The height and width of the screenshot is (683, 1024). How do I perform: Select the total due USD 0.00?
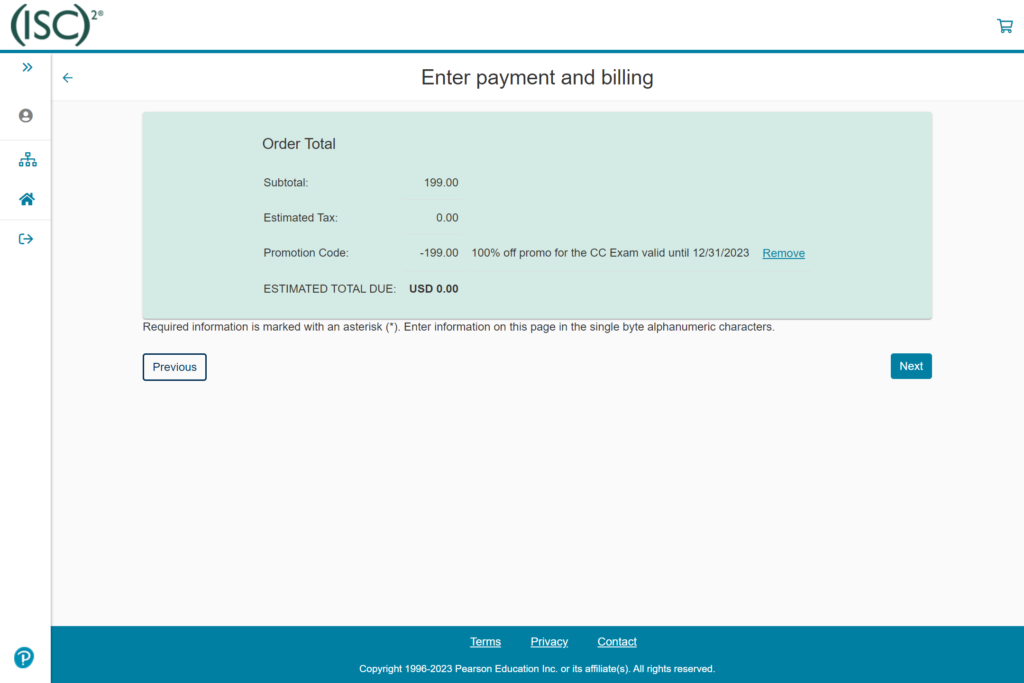(x=434, y=289)
